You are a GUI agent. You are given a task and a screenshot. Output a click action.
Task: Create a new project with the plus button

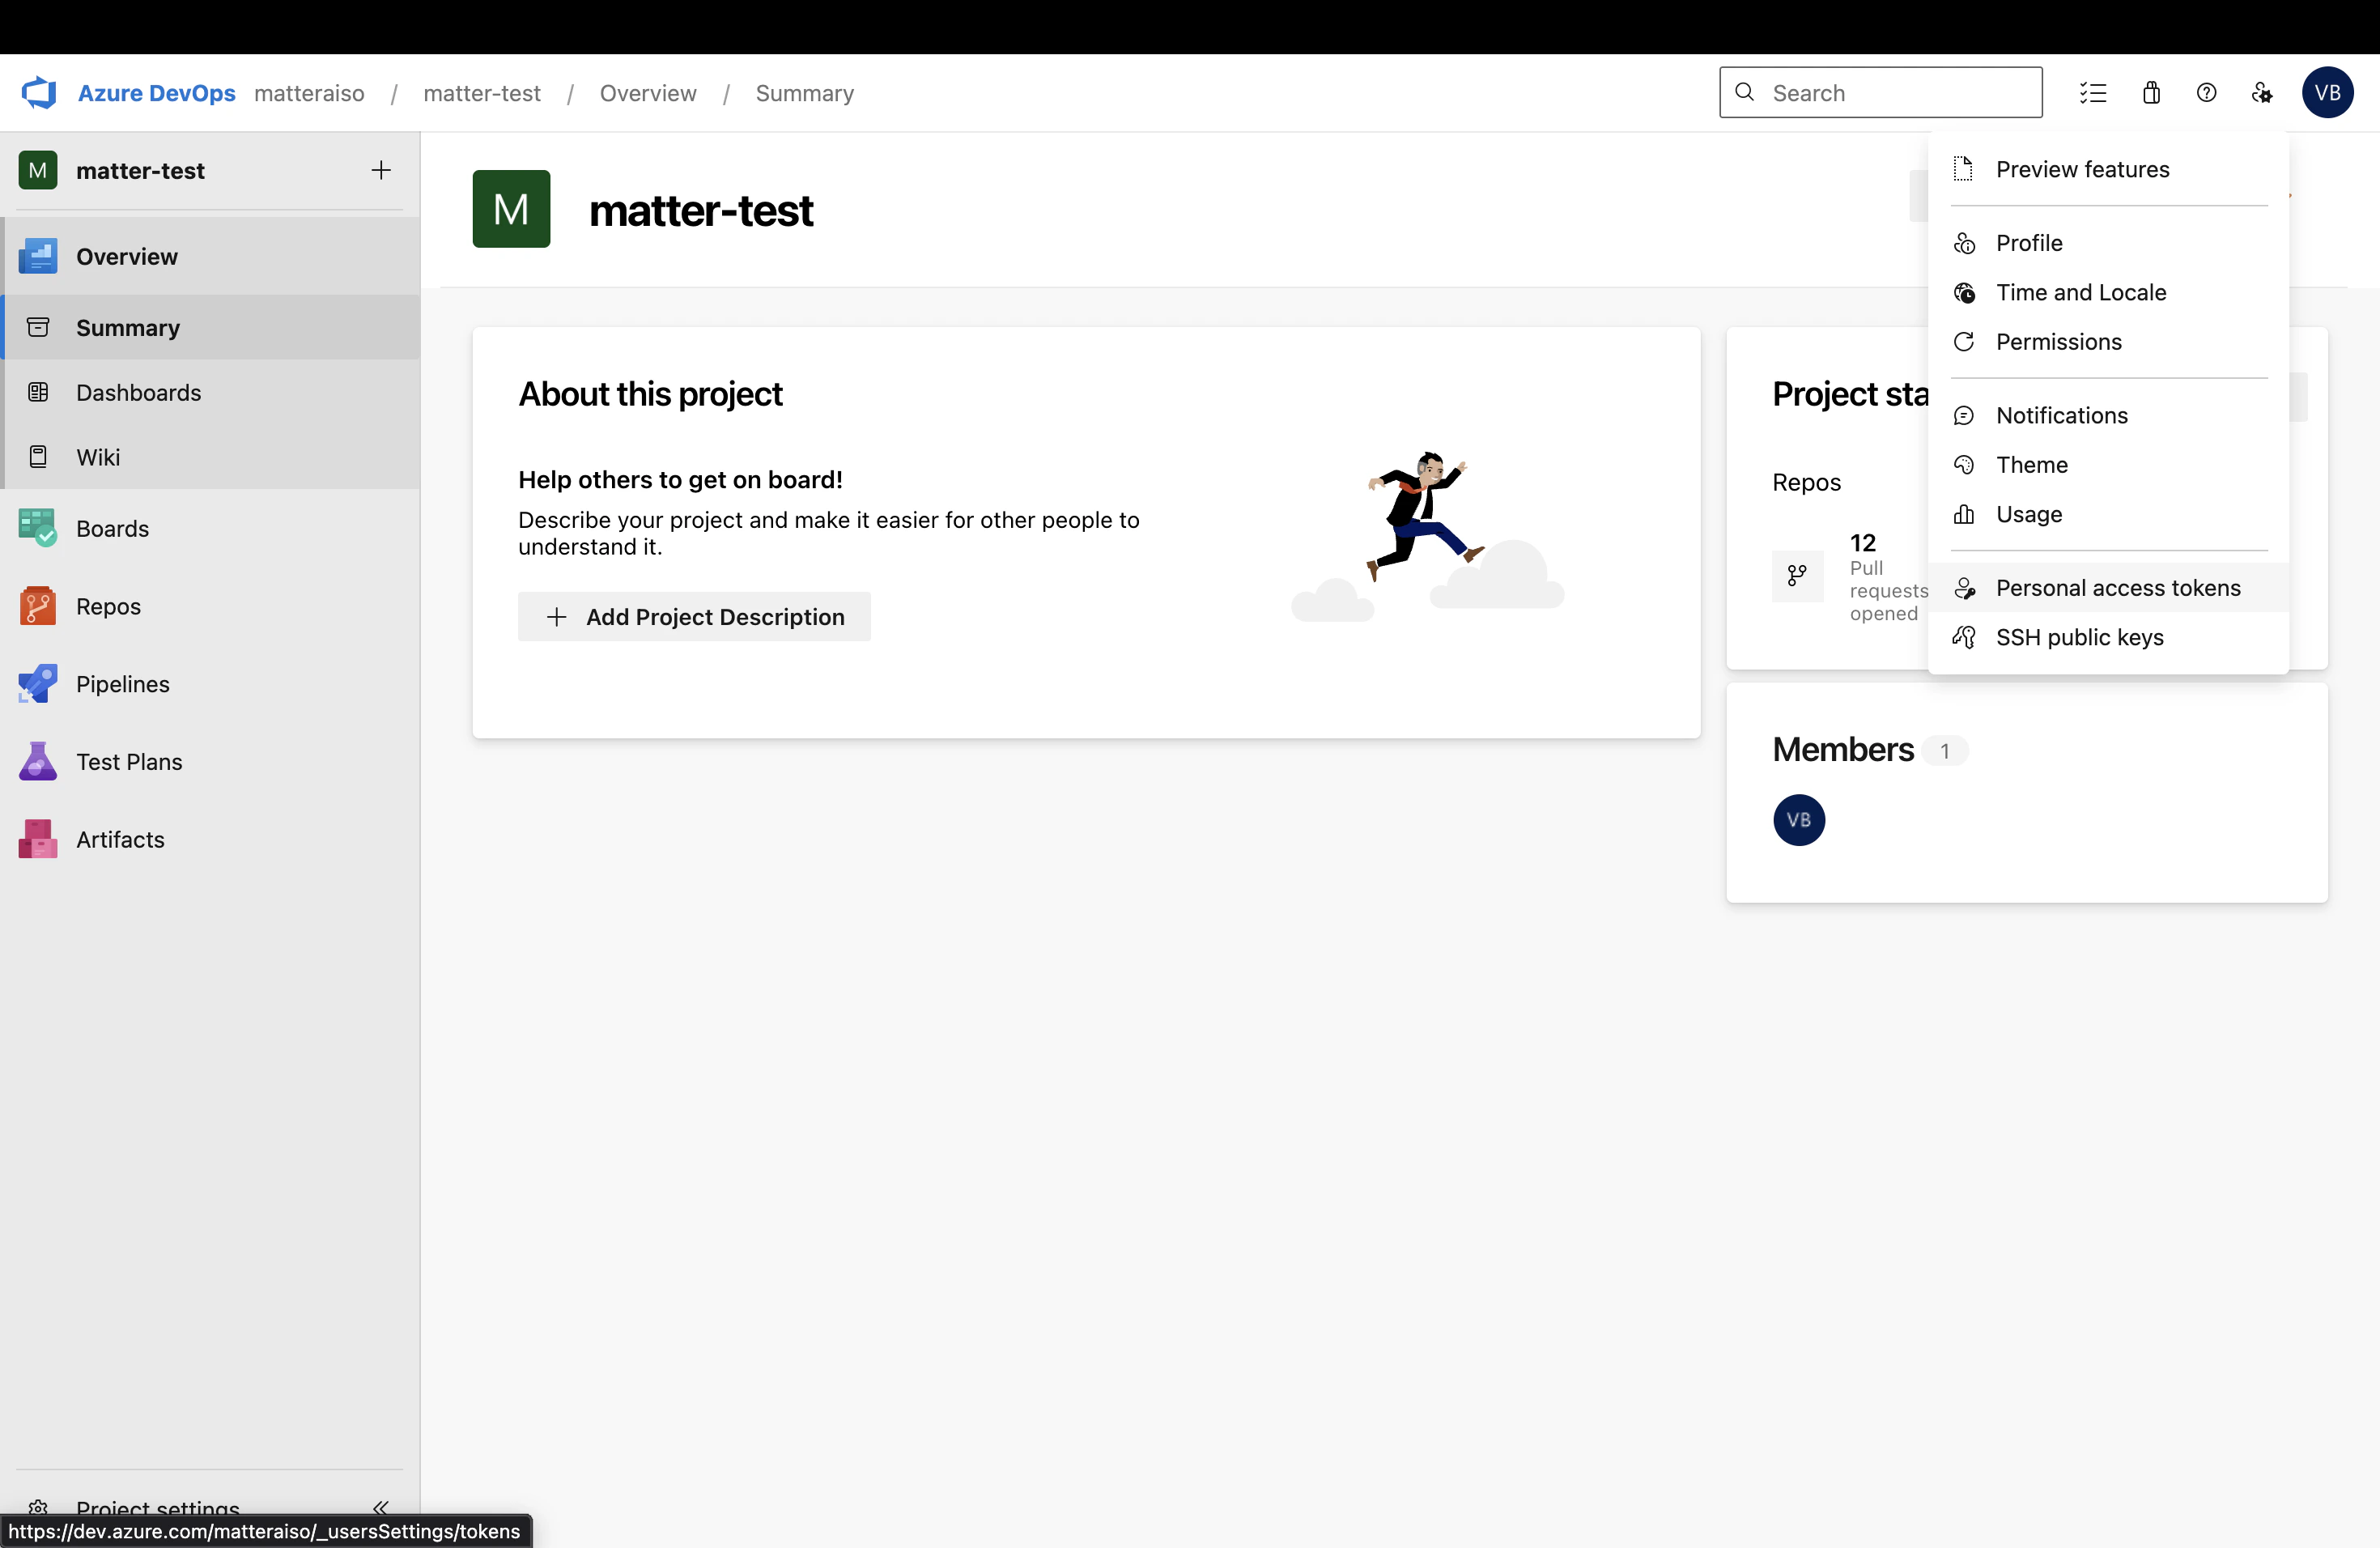tap(381, 170)
